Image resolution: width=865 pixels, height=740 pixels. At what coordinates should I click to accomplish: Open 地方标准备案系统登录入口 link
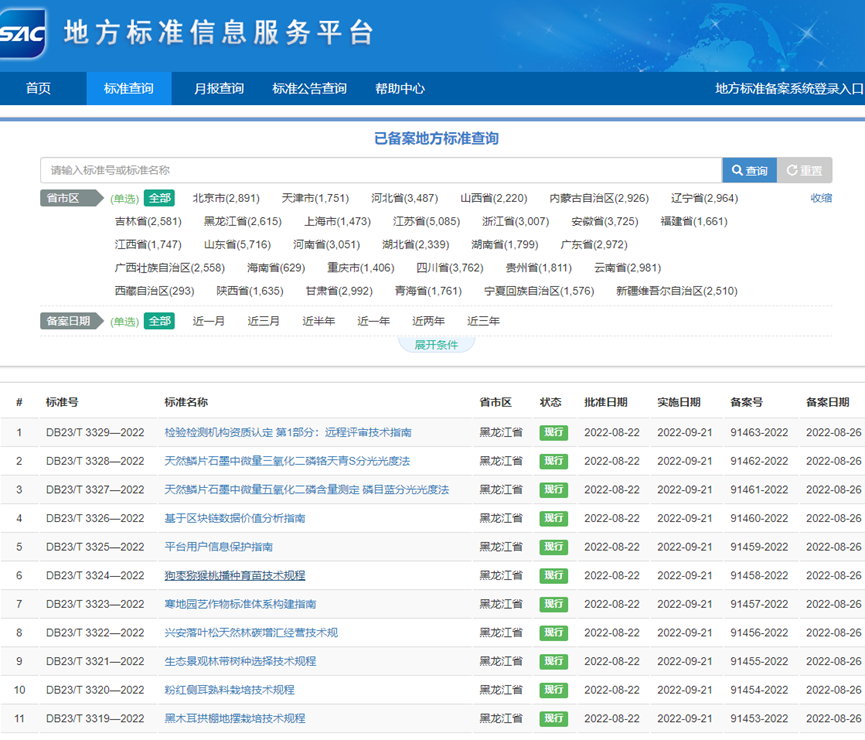(x=789, y=88)
